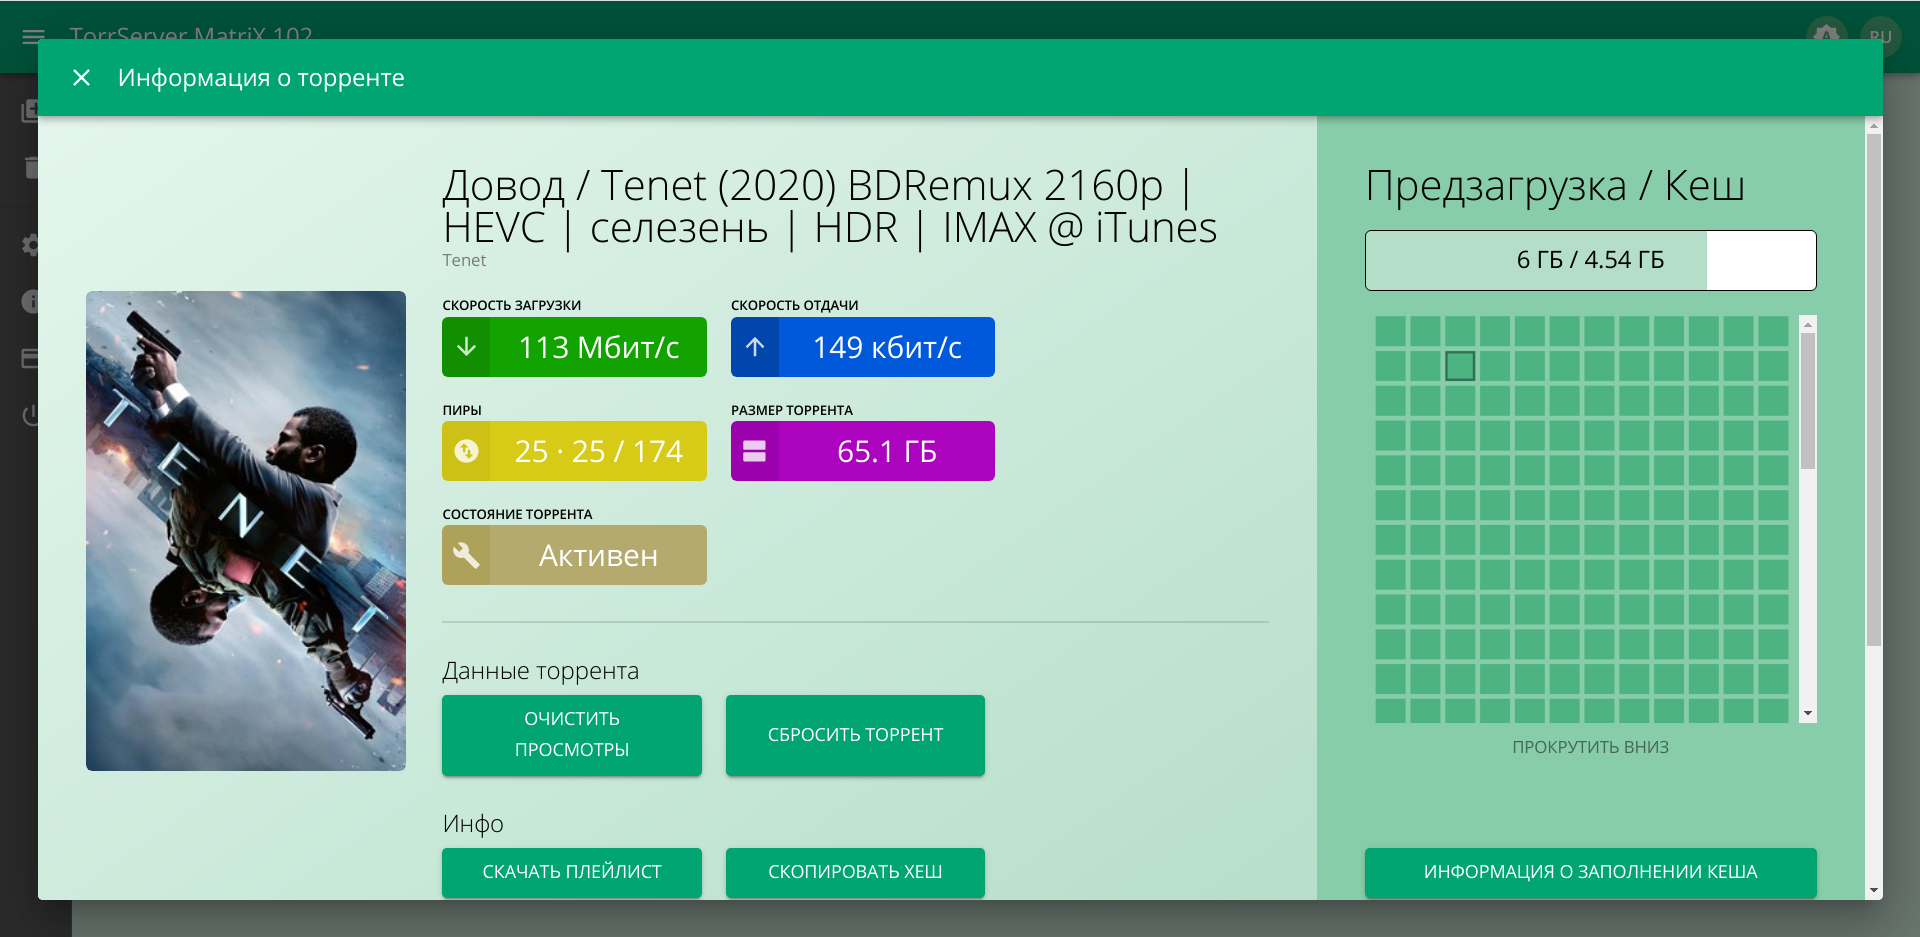Open ИНФОРМАЦИЯ О ЗАПОЛНЕНИИ КЕША

pos(1590,872)
